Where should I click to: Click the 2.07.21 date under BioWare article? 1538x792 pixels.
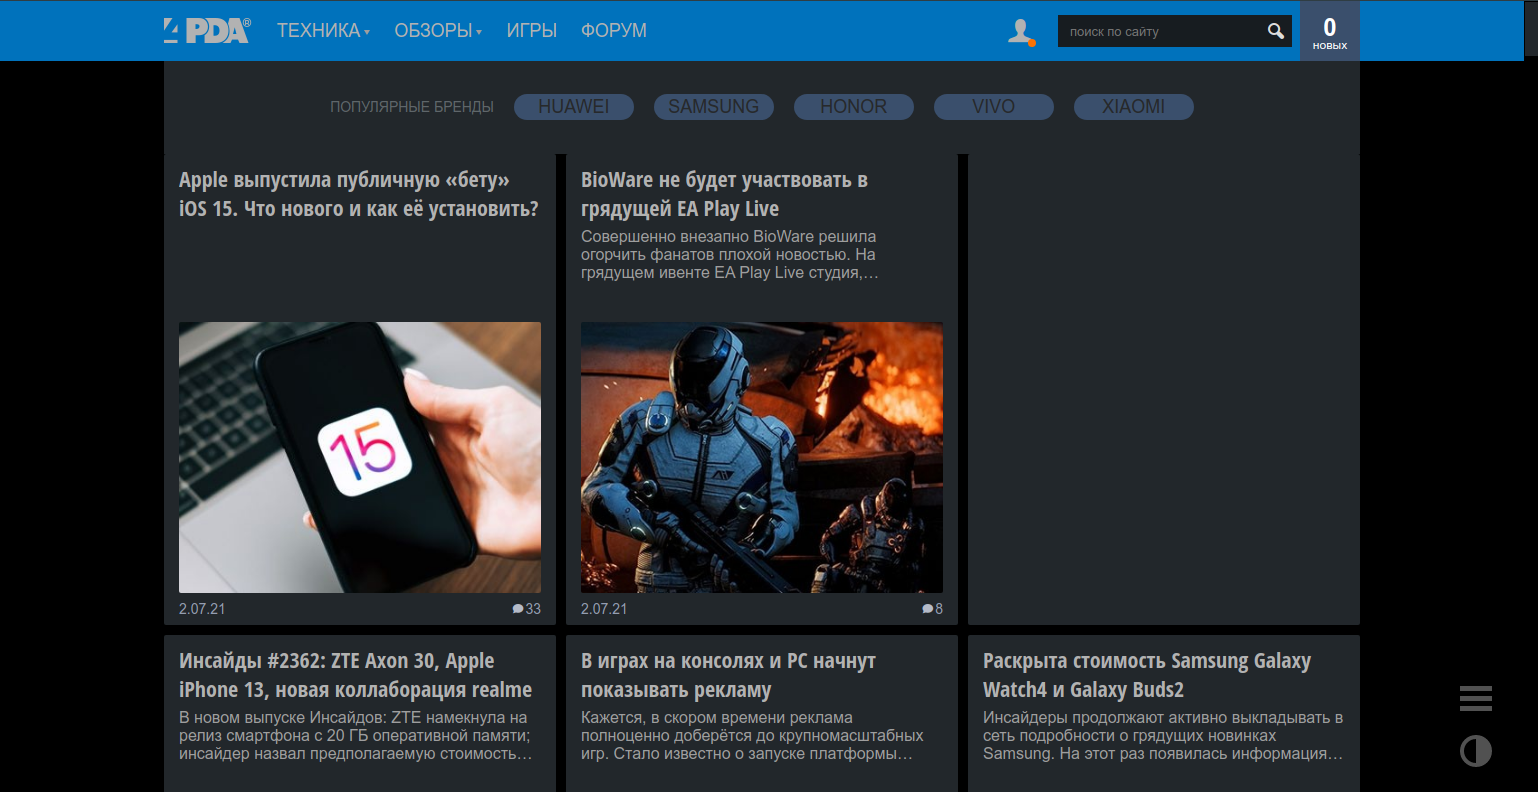click(x=604, y=609)
